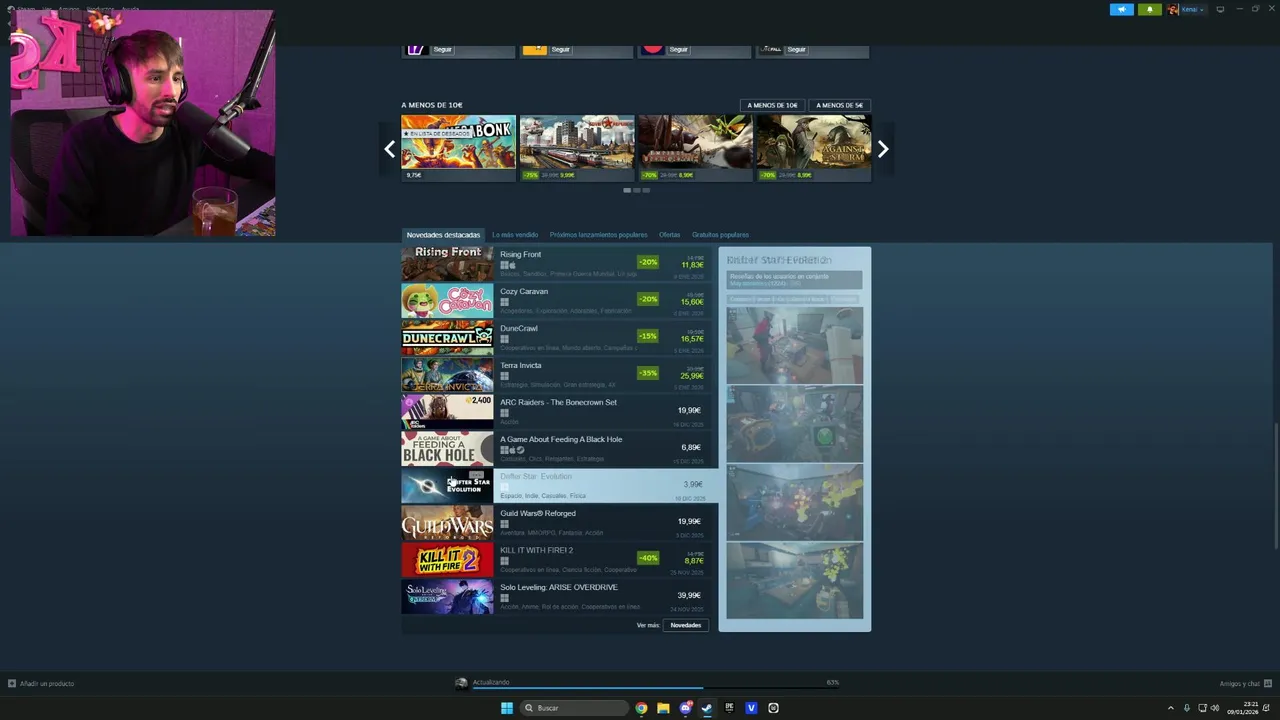Viewport: 1280px width, 720px height.
Task: Click Kill It With Fire 2's -40% badge
Action: pos(648,558)
